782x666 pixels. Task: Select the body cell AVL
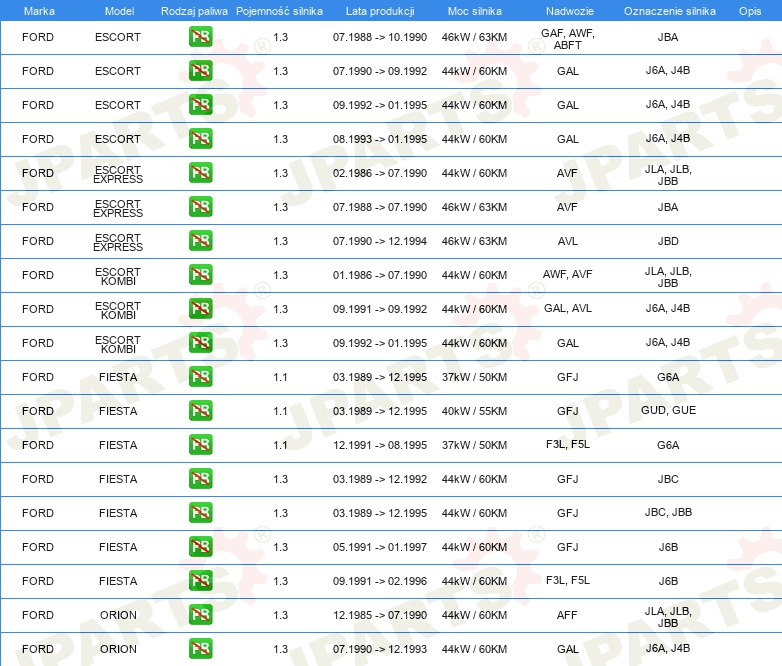[568, 241]
